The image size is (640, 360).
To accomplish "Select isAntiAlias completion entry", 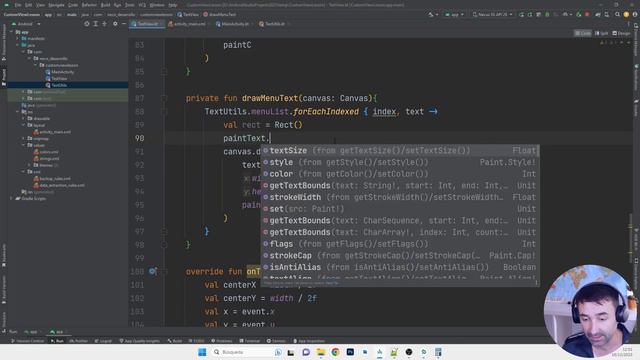I will click(x=400, y=267).
